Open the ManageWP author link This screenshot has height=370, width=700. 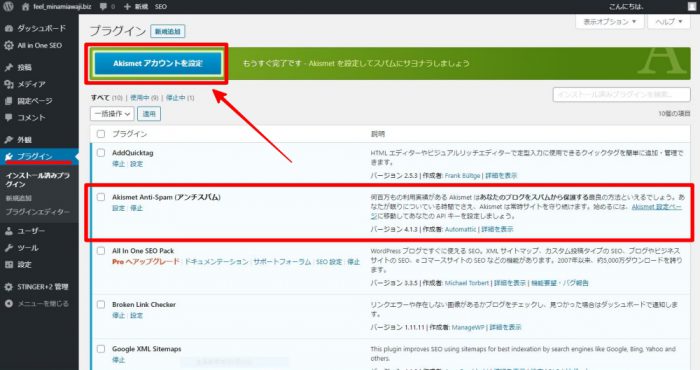tap(468, 327)
